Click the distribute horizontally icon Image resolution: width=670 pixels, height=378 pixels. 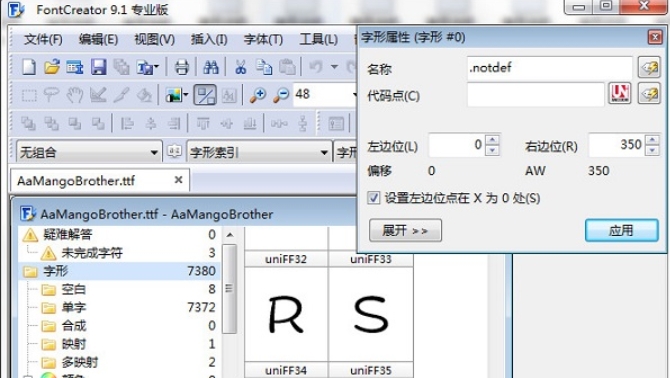coord(279,123)
